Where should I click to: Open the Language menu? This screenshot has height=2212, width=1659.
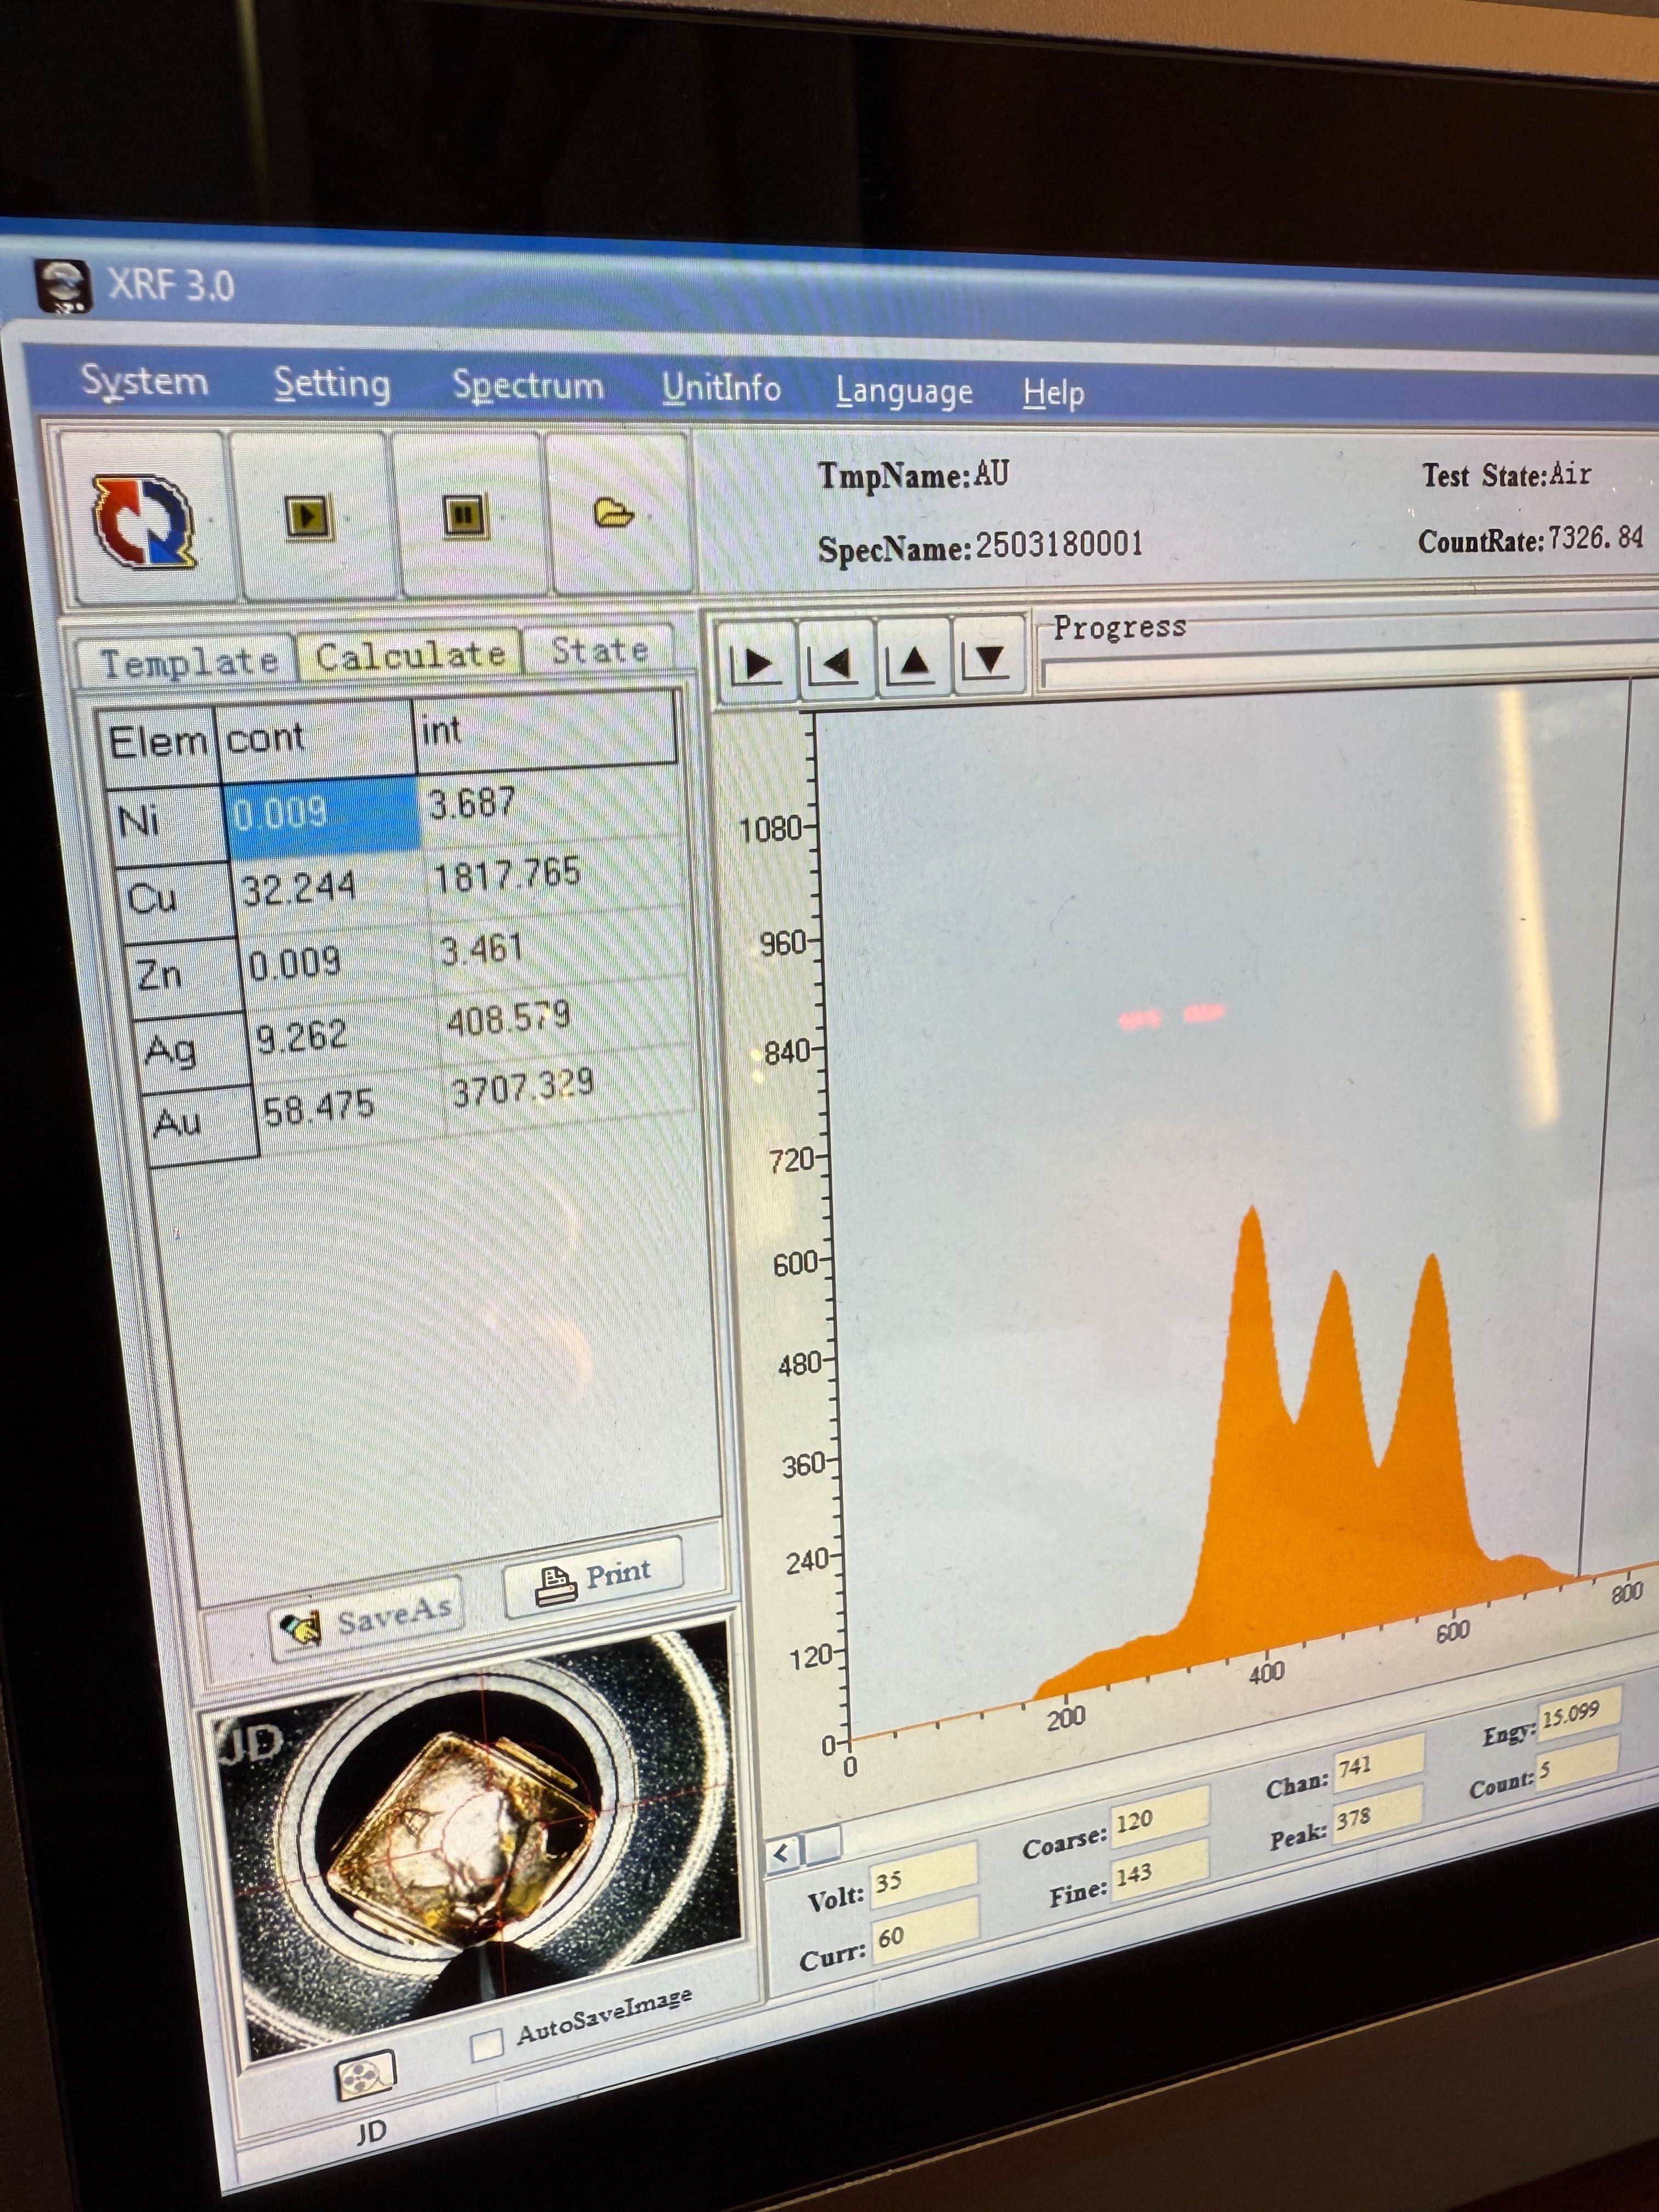(x=904, y=391)
